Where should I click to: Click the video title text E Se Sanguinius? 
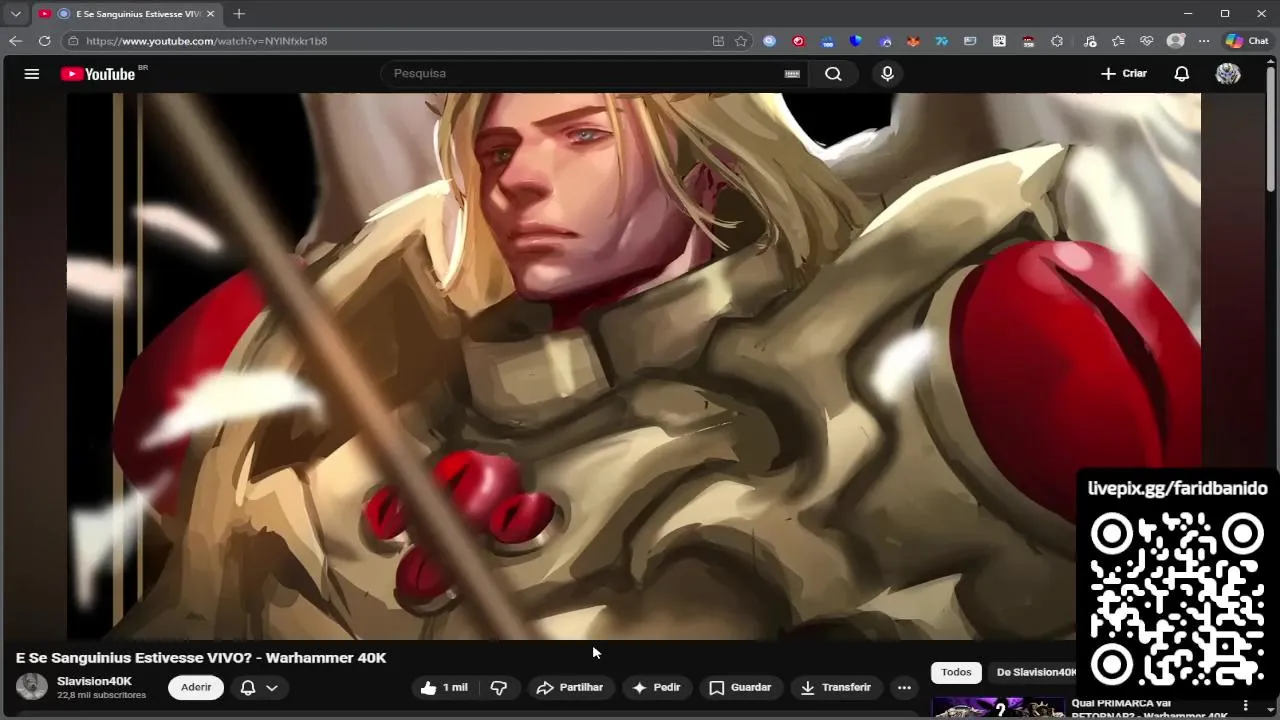pyautogui.click(x=201, y=658)
